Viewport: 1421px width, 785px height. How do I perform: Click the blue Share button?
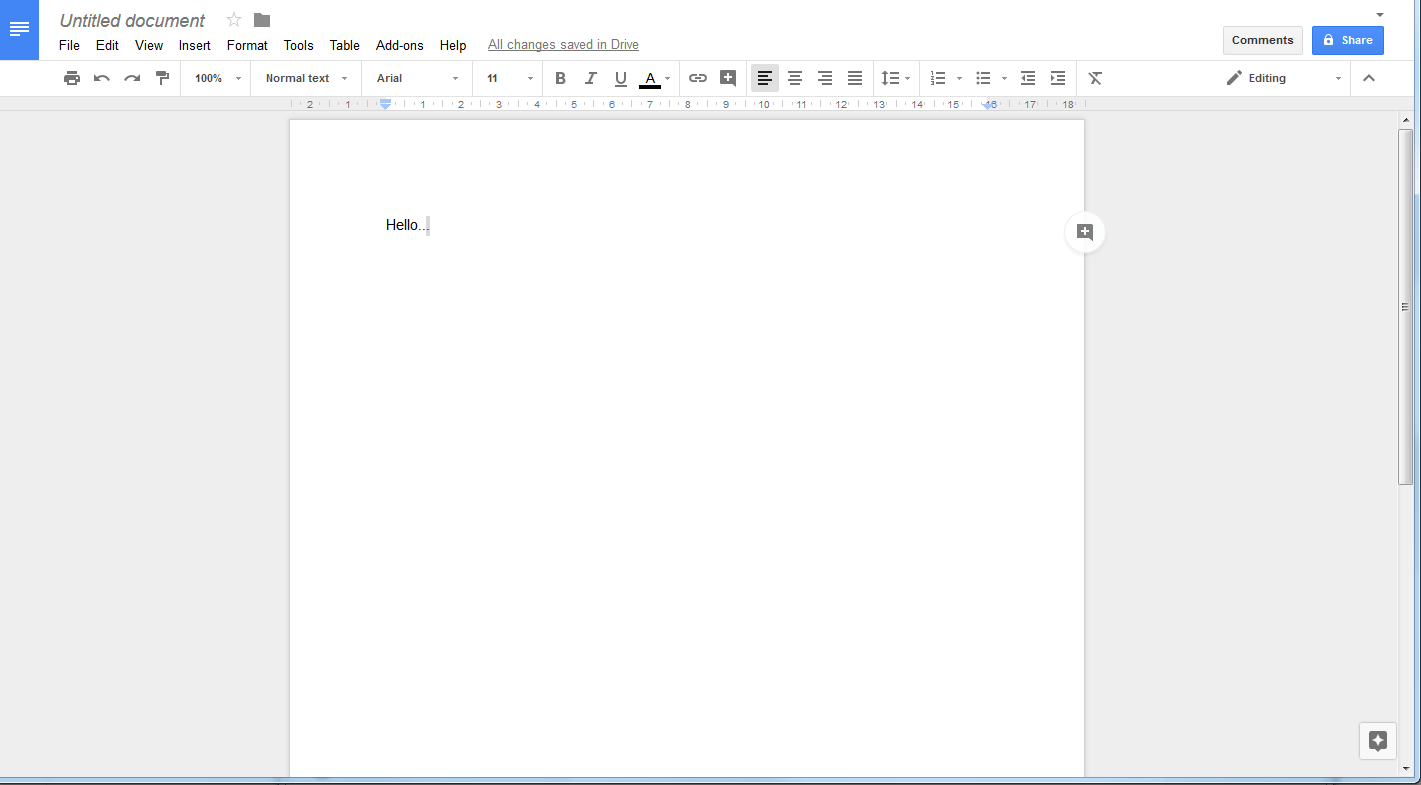coord(1347,40)
